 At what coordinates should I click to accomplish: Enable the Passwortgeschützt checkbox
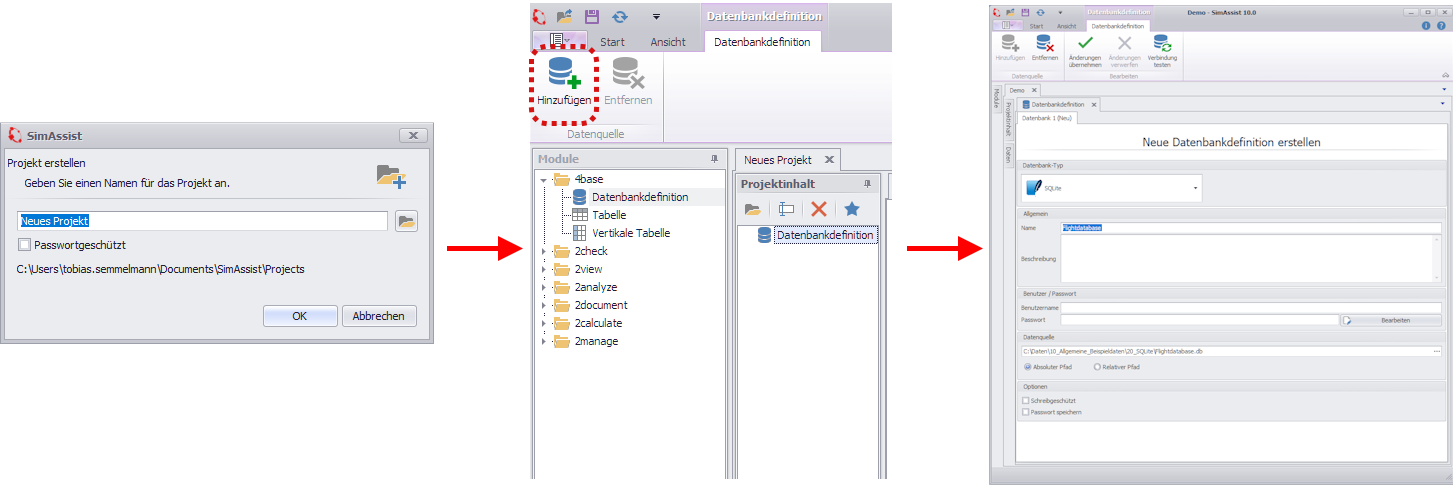pyautogui.click(x=24, y=245)
